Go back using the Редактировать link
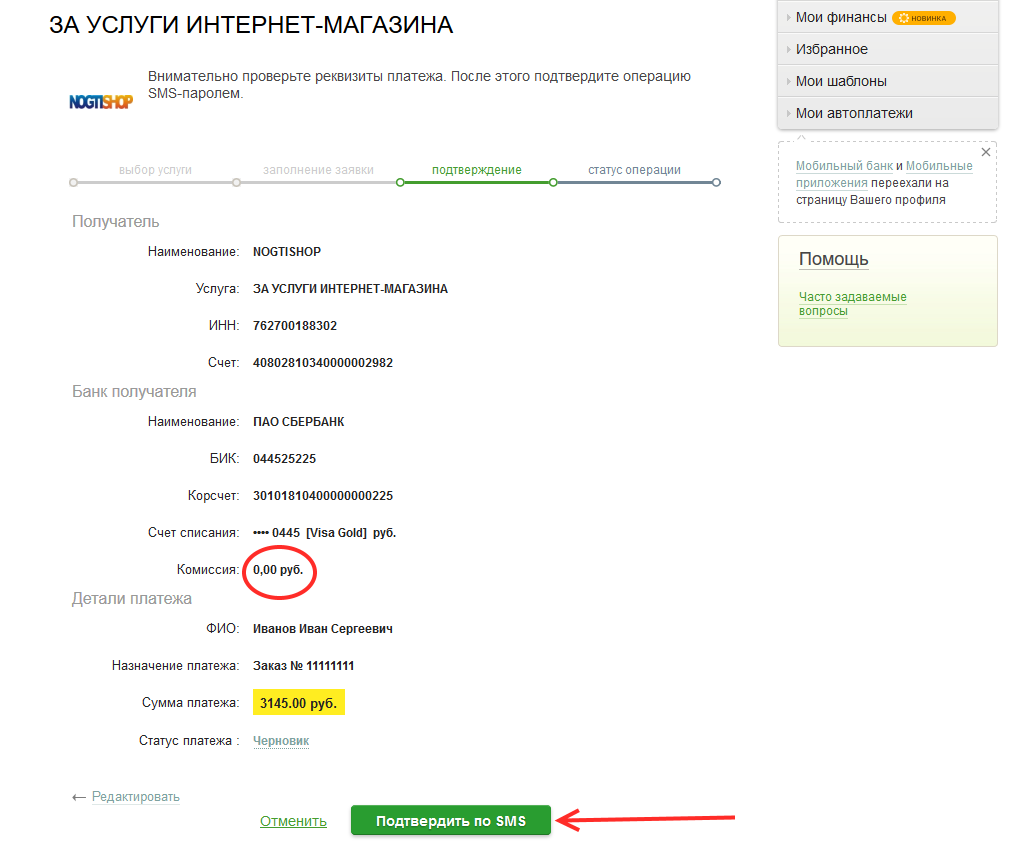The height and width of the screenshot is (865, 1019). point(135,797)
